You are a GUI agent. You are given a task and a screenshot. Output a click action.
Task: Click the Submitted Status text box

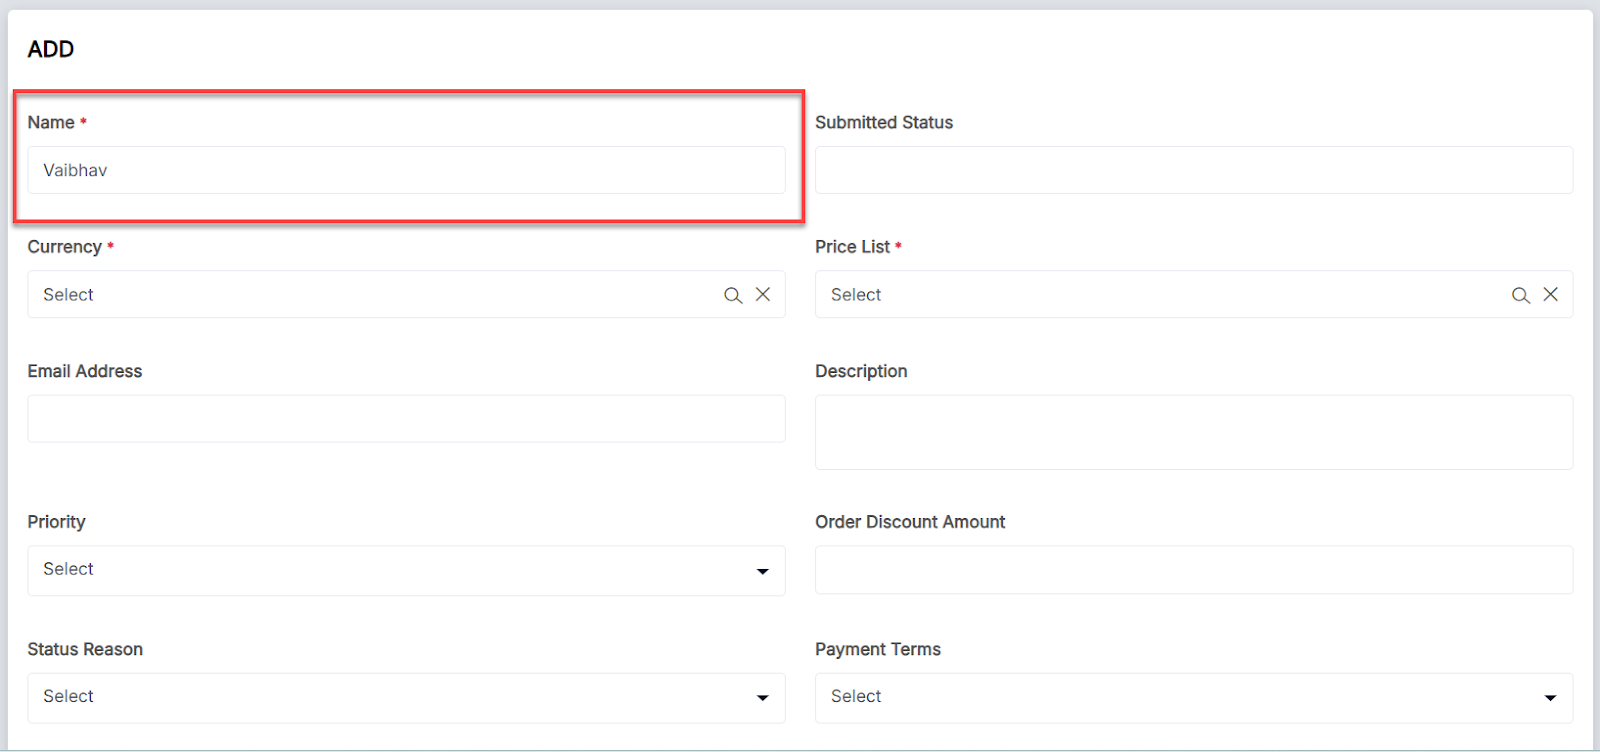coord(1193,170)
